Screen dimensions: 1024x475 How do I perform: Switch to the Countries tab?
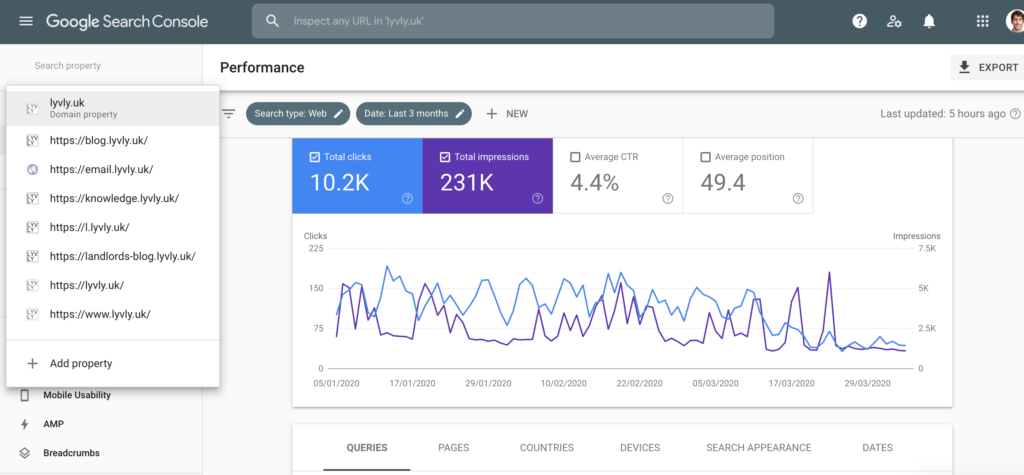tap(546, 448)
